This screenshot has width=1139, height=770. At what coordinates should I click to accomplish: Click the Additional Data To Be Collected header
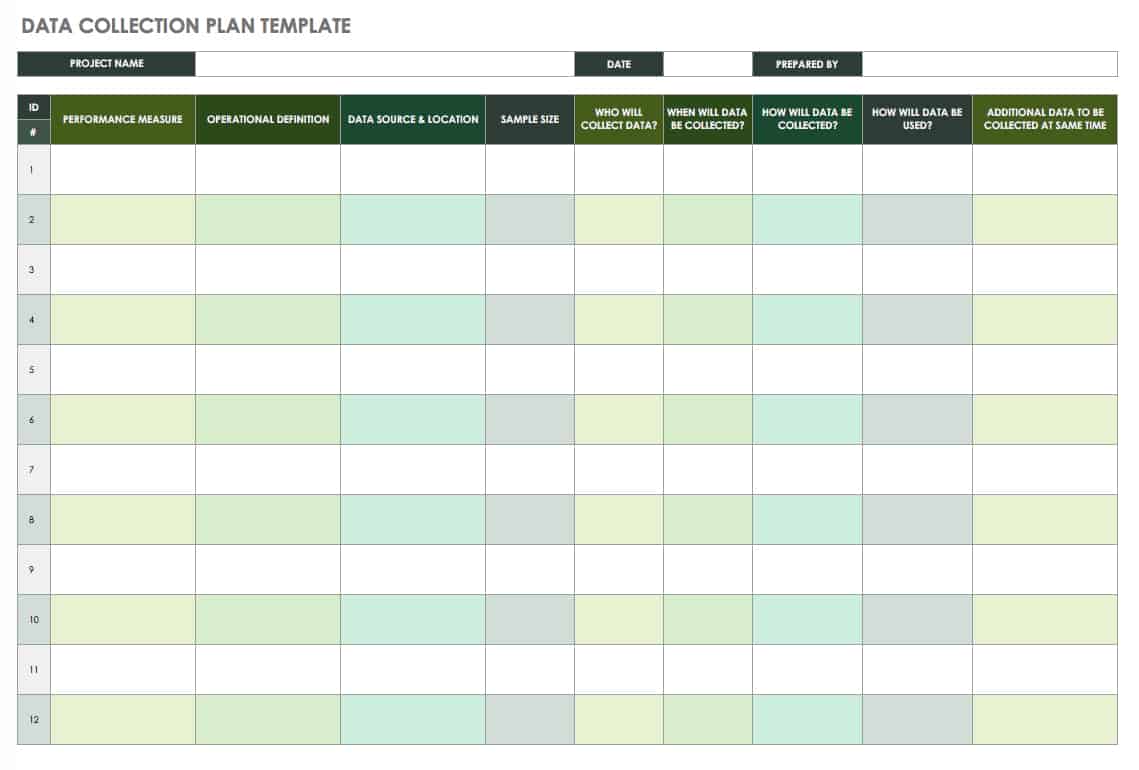[x=1045, y=119]
